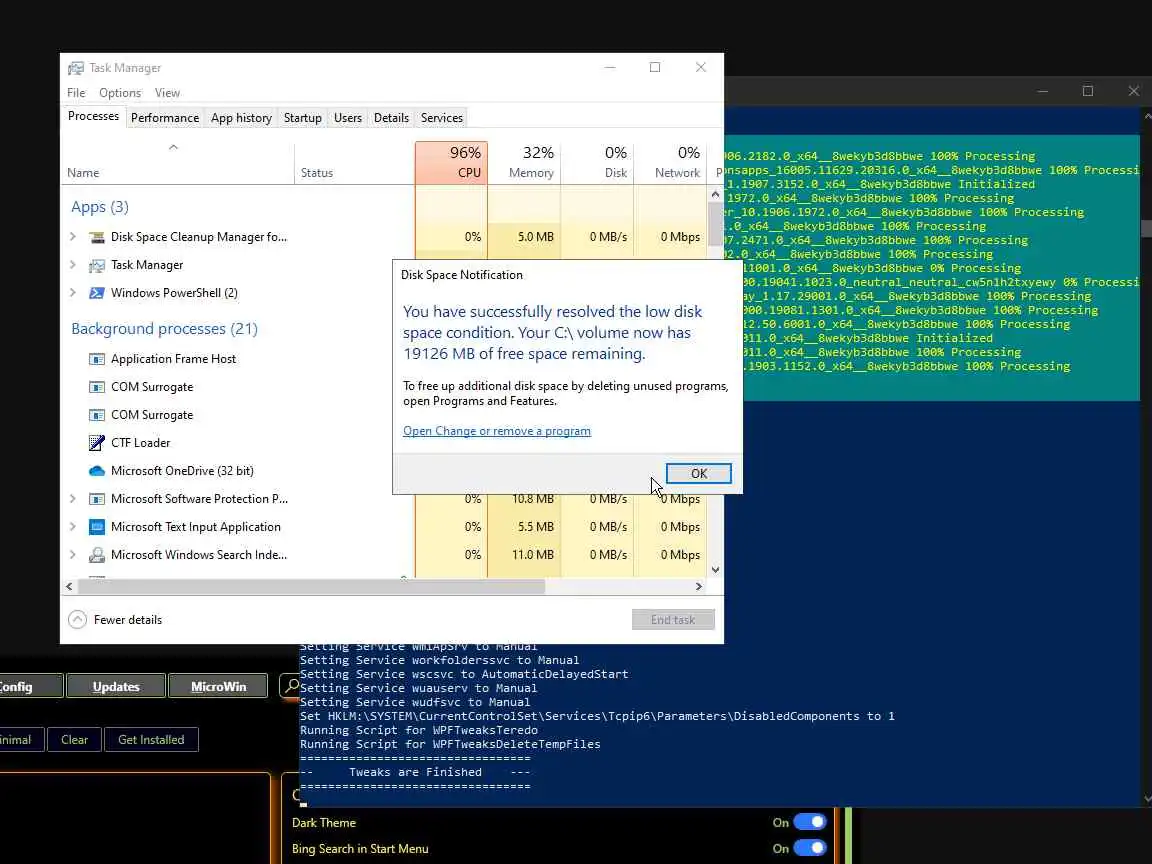
Task: Expand Microsoft Text Input Application row
Action: tap(73, 526)
